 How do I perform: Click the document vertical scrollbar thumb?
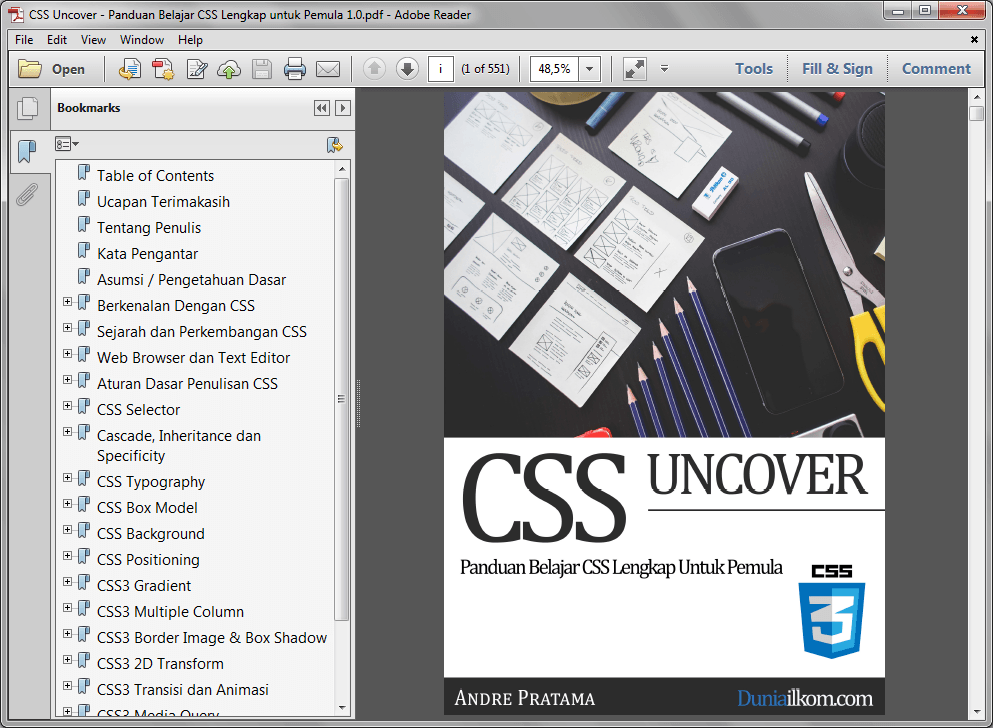pyautogui.click(x=977, y=113)
